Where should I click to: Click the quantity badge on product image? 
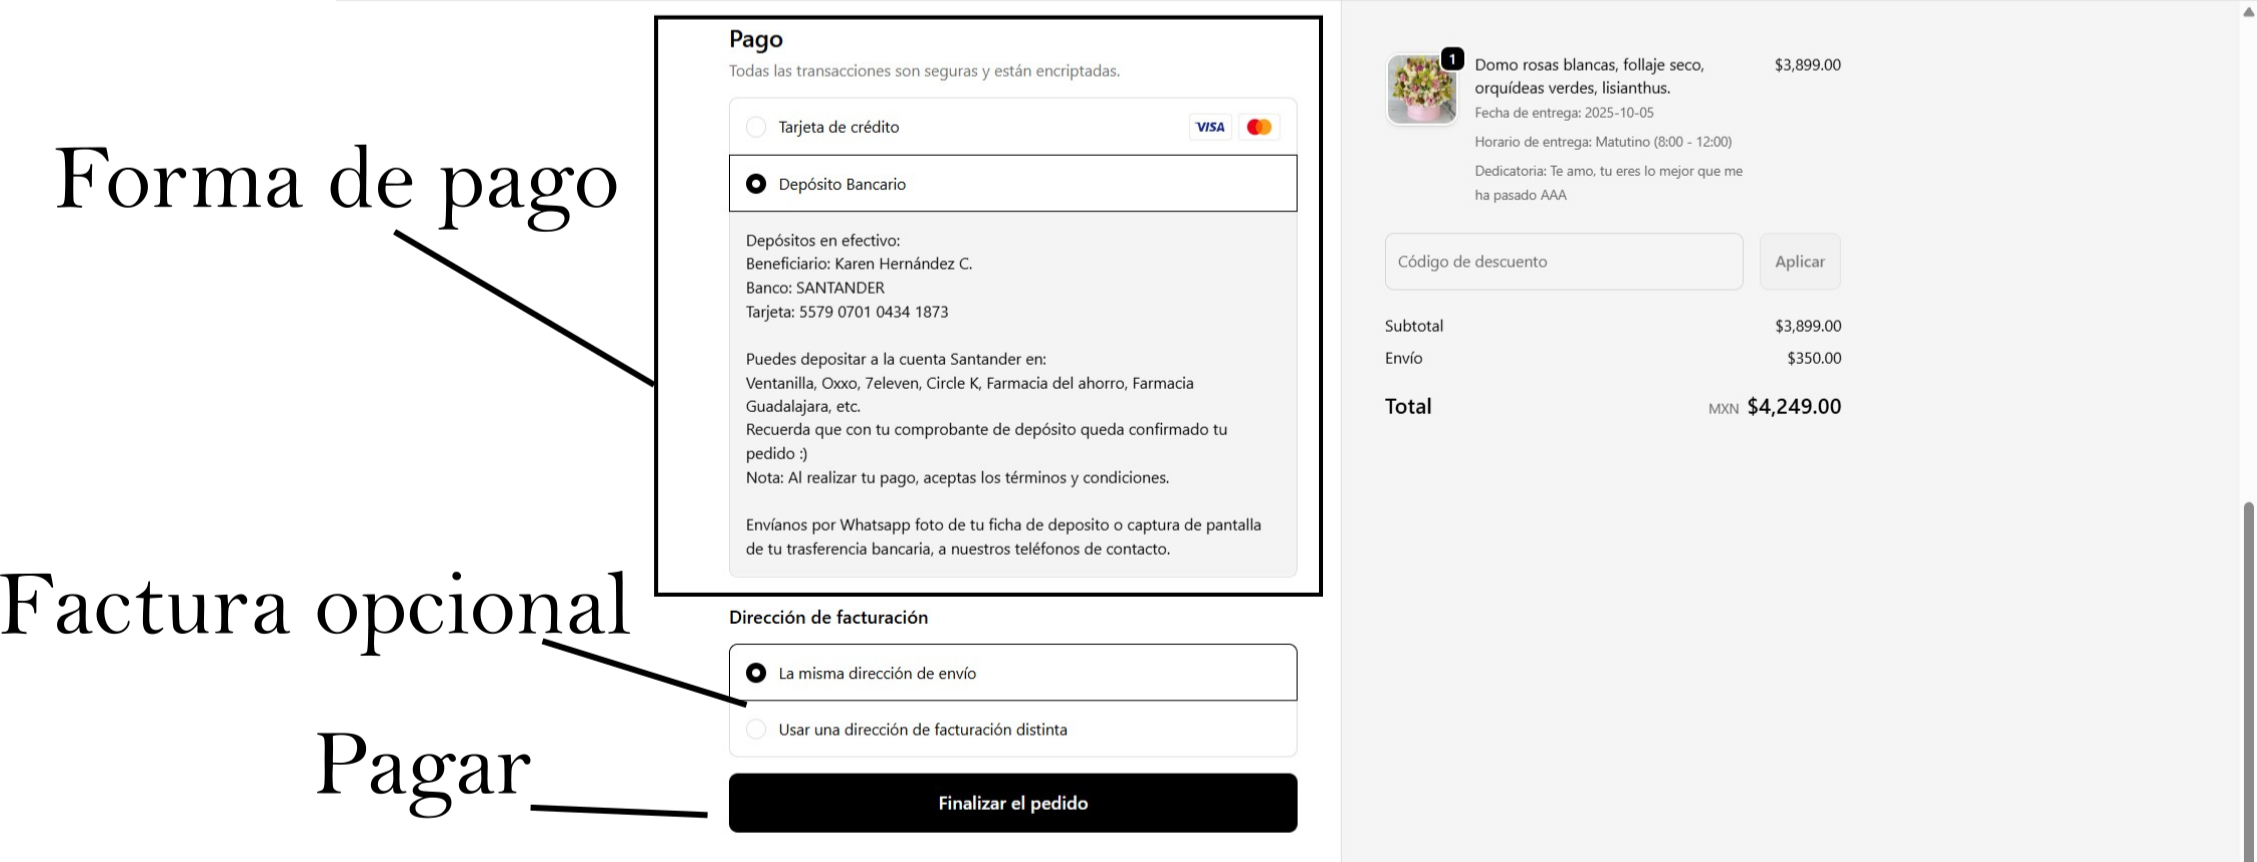coord(1452,59)
